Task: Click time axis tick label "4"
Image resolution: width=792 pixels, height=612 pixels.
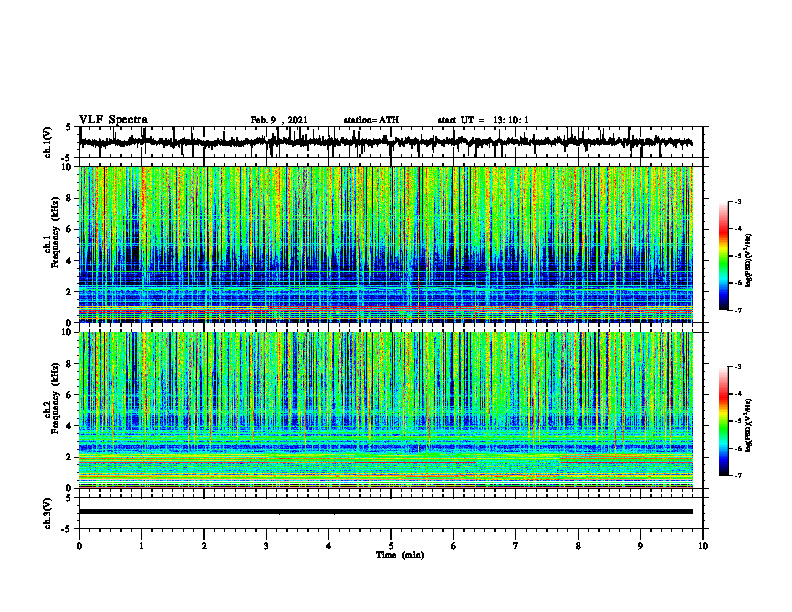Action: click(x=329, y=546)
